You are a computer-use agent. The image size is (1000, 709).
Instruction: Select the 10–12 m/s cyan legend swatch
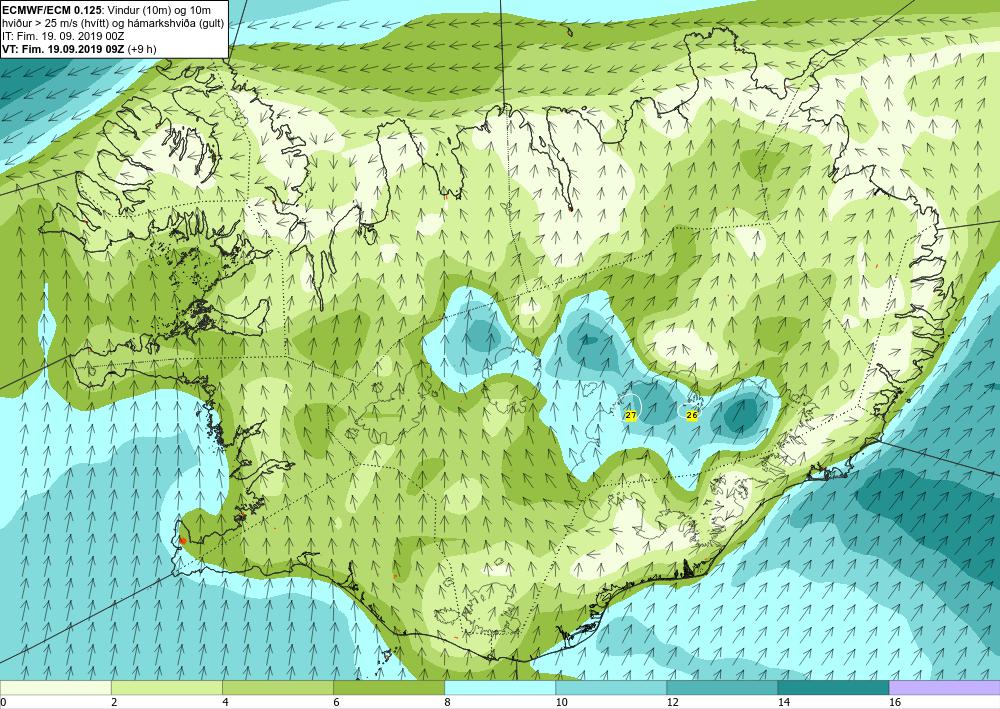click(611, 687)
